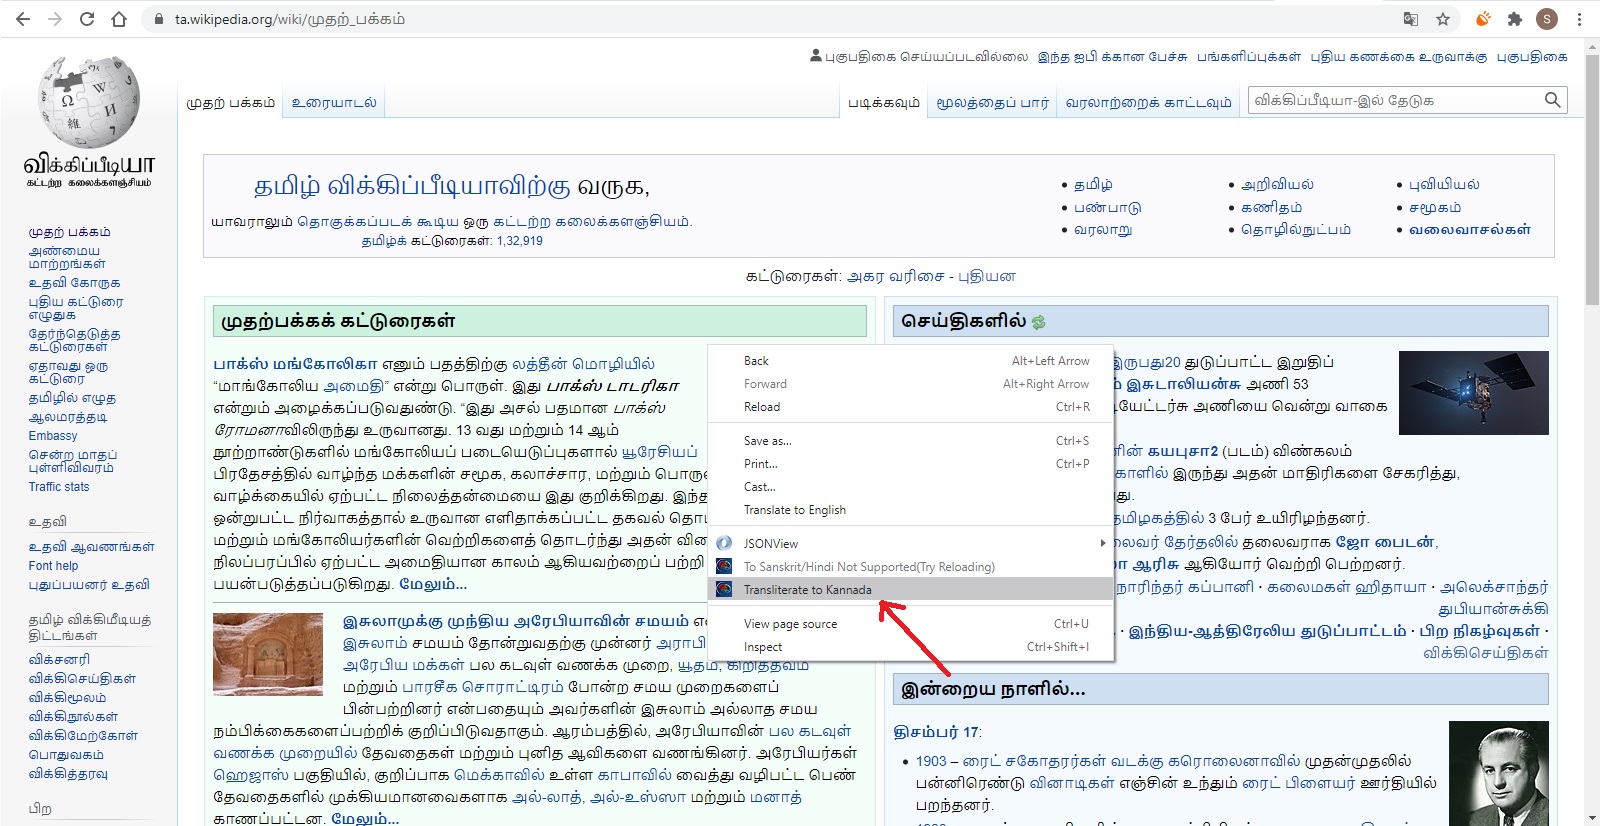Open the Extensions puzzle icon
The width and height of the screenshot is (1600, 826).
click(x=1515, y=19)
